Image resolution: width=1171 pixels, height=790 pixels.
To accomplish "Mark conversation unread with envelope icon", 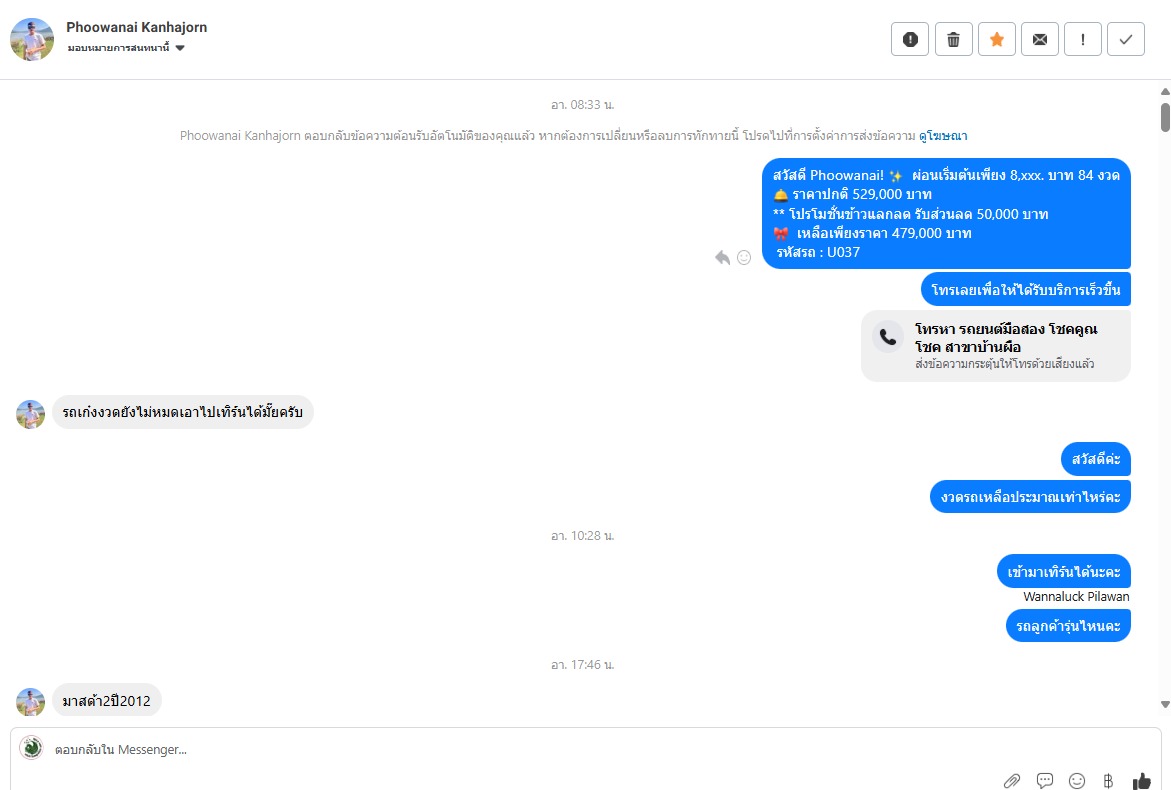I will pyautogui.click(x=1040, y=39).
